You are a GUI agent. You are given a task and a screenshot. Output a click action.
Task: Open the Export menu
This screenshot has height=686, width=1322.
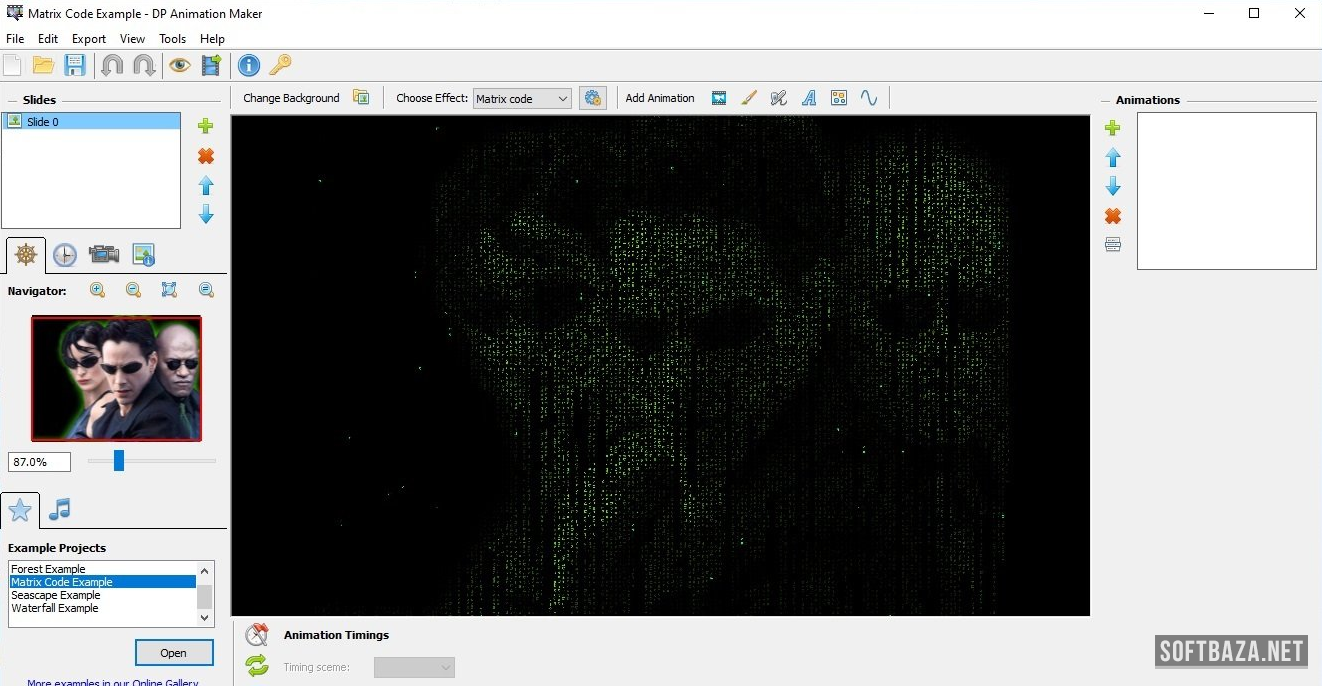(89, 39)
